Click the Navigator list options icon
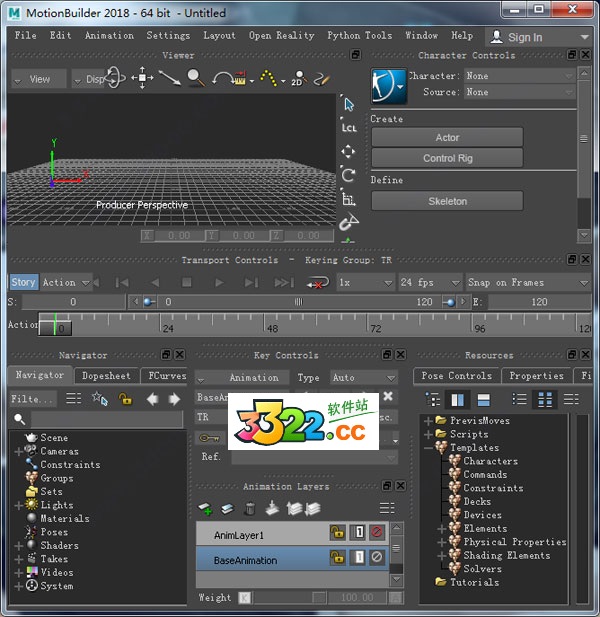600x617 pixels. (74, 399)
